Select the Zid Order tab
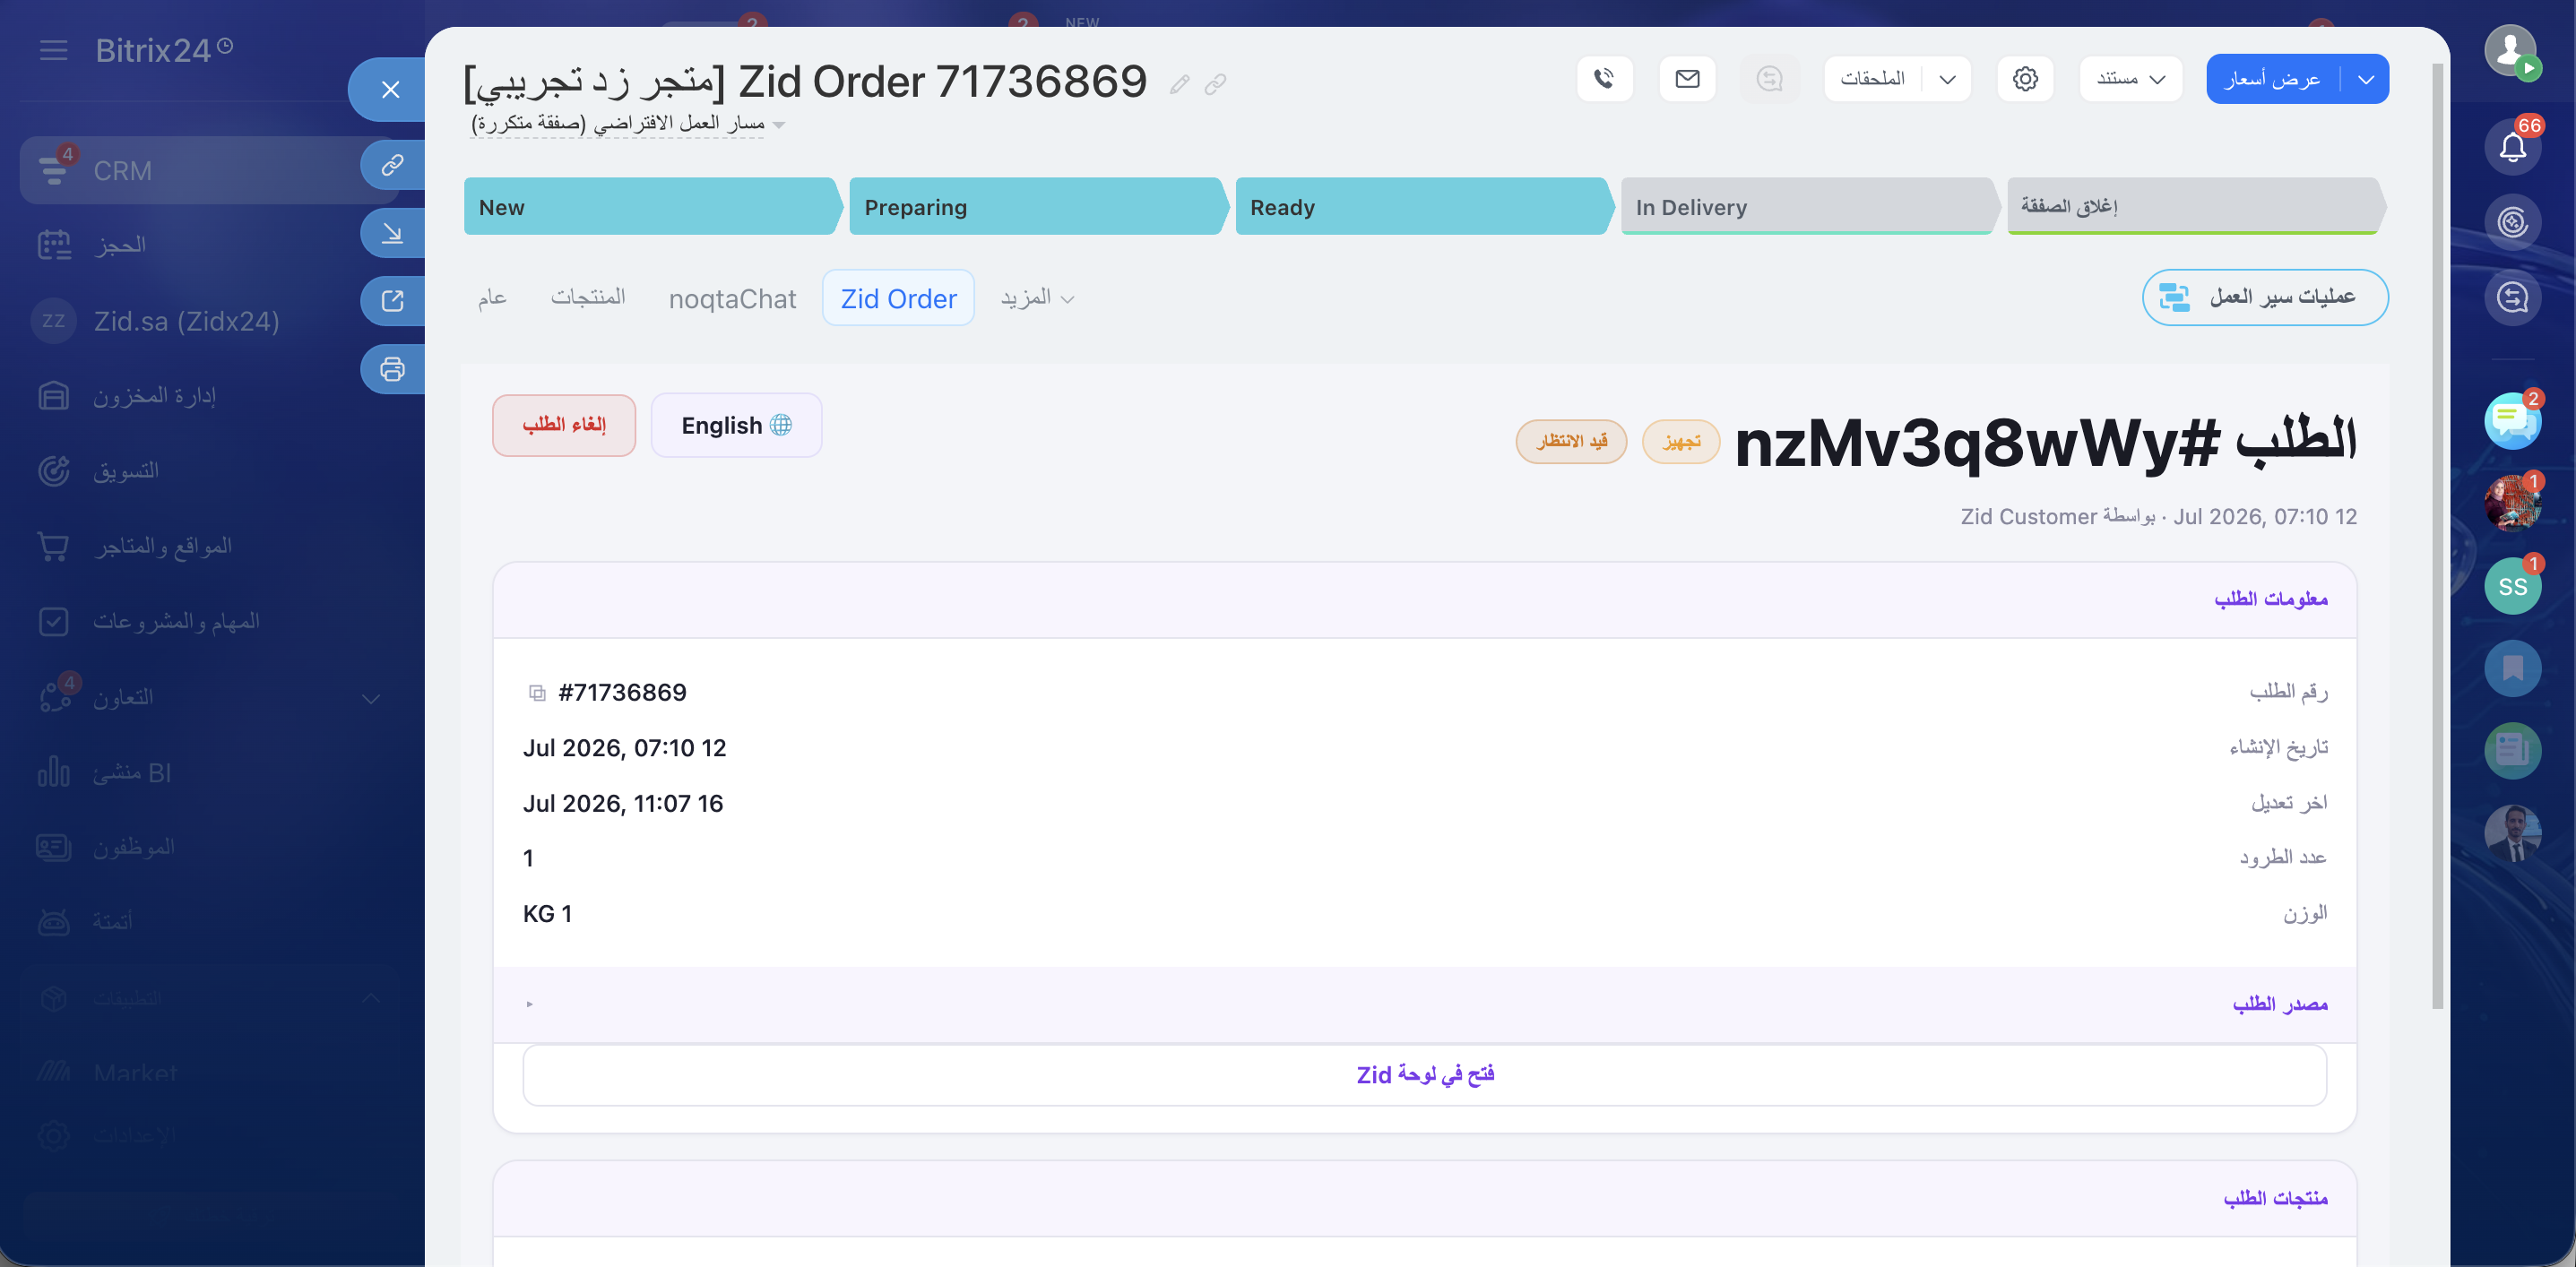The width and height of the screenshot is (2576, 1267). (x=898, y=298)
